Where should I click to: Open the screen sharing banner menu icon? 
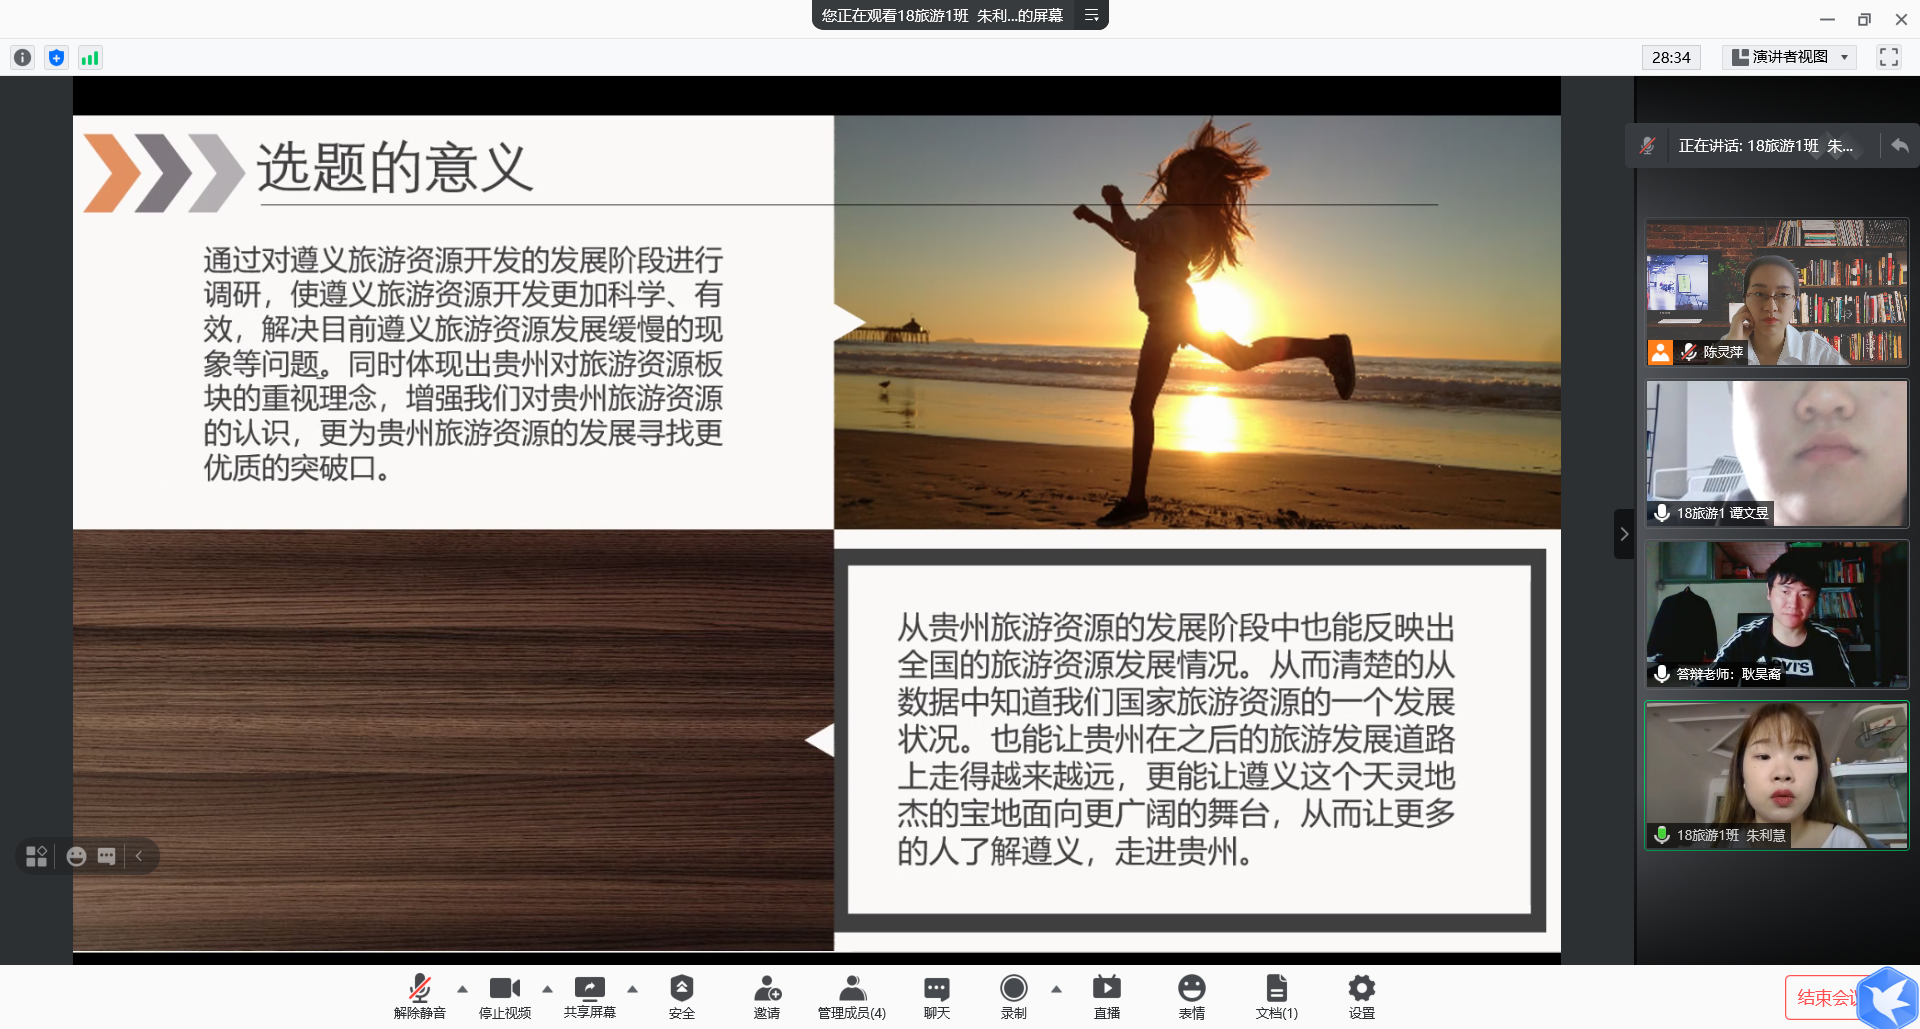(x=1091, y=15)
